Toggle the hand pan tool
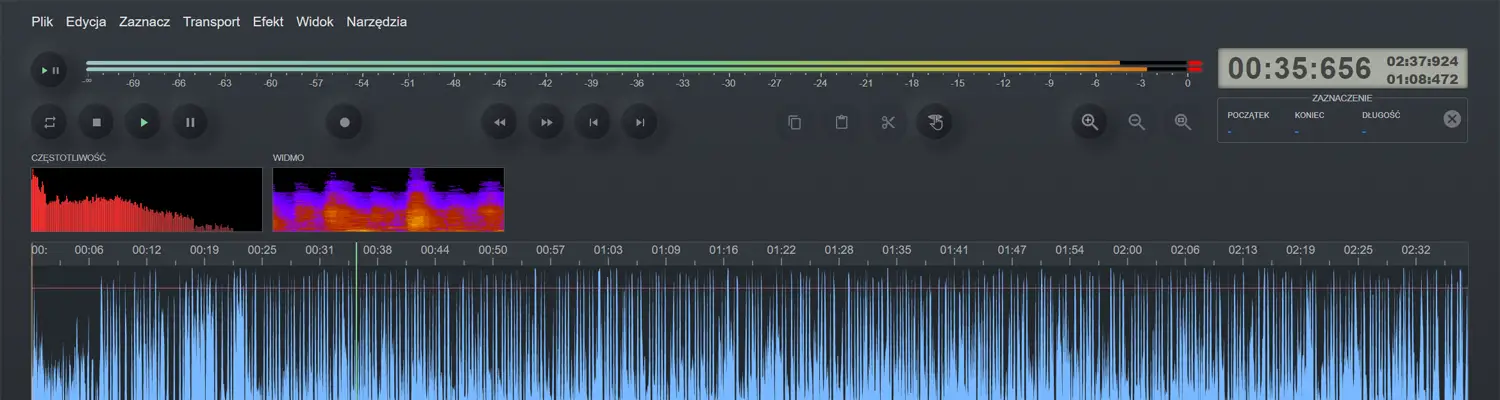Image resolution: width=1500 pixels, height=400 pixels. click(x=934, y=123)
